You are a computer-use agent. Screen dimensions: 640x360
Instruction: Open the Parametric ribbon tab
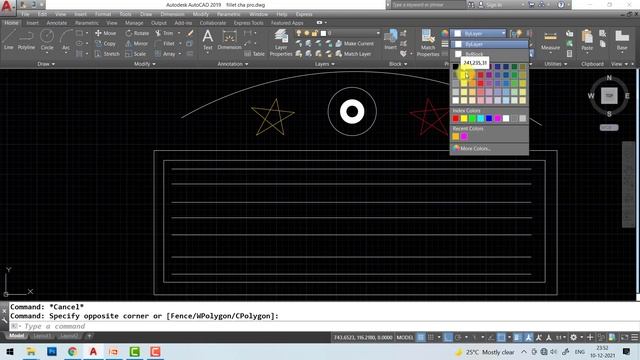coord(86,23)
